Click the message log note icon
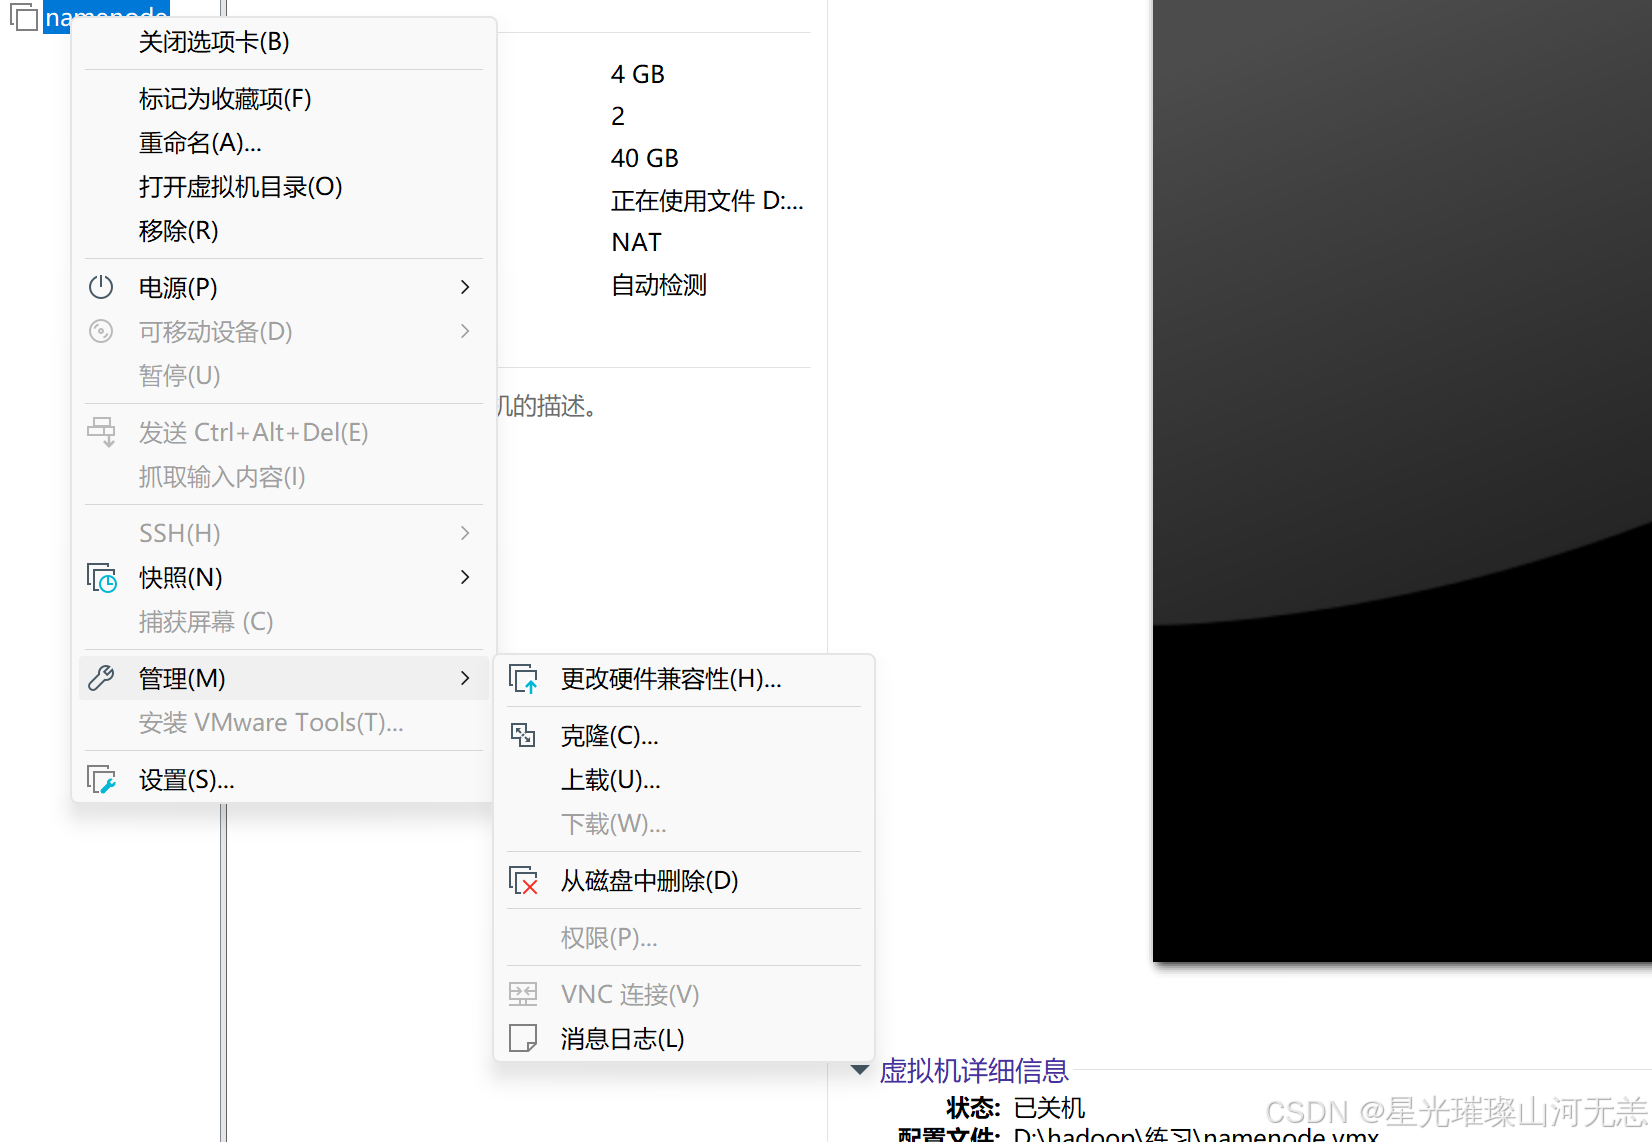Screen dimensions: 1652x1142 [523, 1038]
